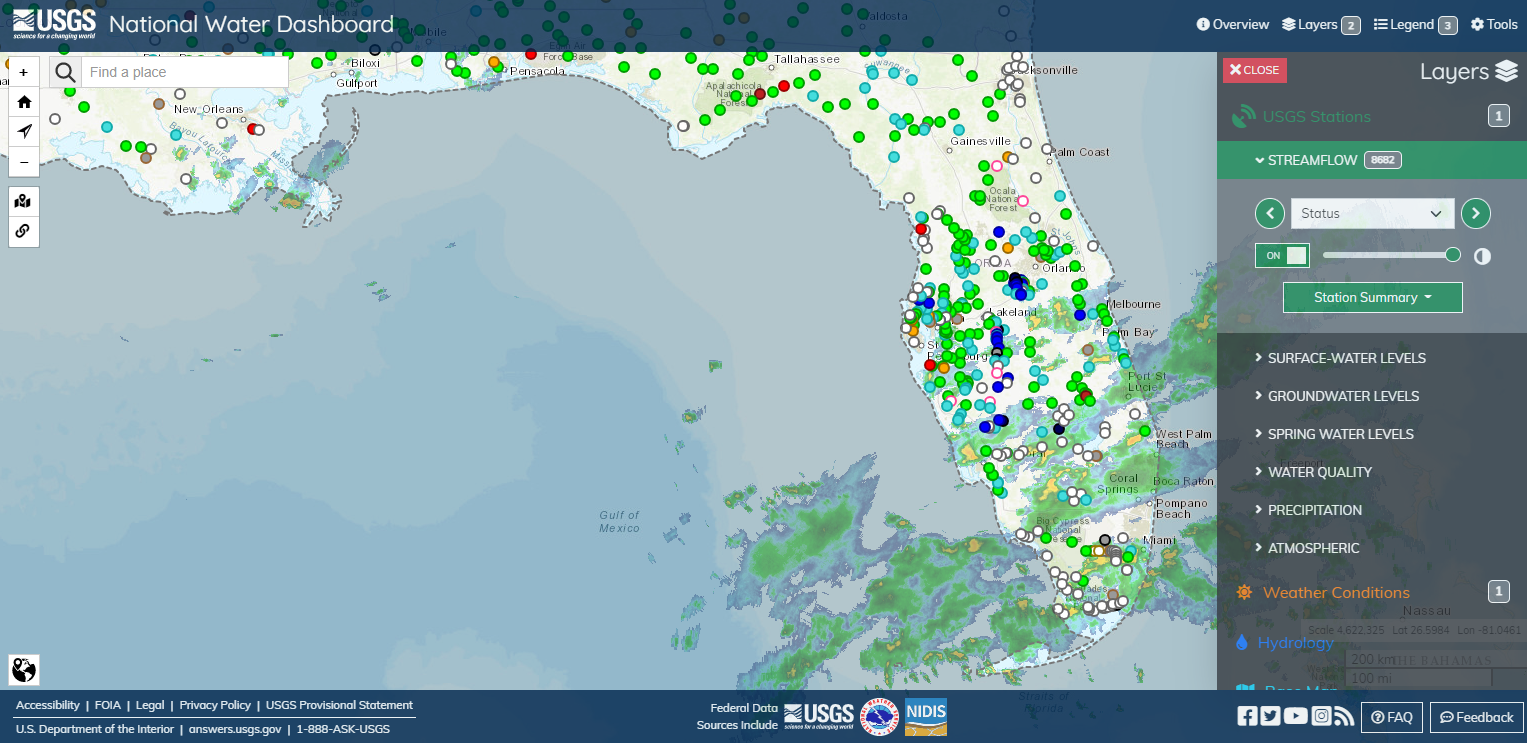Select the map locate arrow tool

23,131
